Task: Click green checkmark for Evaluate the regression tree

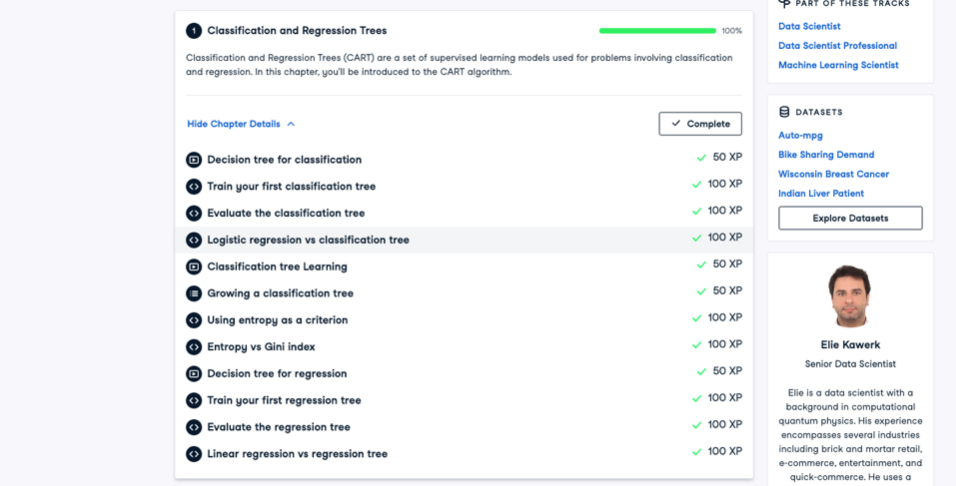Action: coord(697,426)
